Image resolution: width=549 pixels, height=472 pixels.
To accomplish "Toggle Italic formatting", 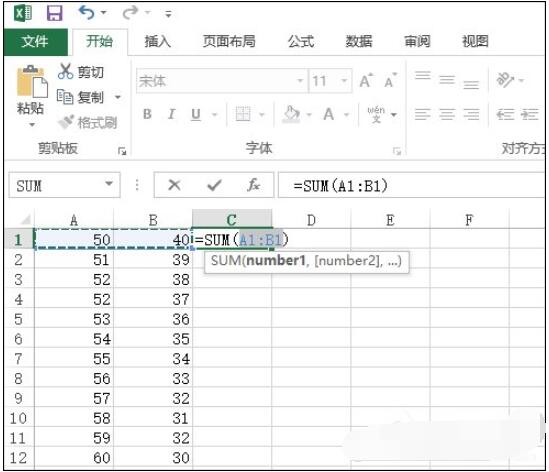I will click(x=172, y=114).
